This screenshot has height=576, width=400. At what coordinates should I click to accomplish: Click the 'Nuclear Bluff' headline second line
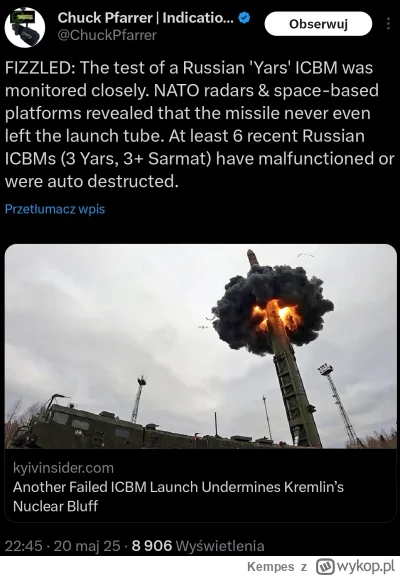(55, 506)
